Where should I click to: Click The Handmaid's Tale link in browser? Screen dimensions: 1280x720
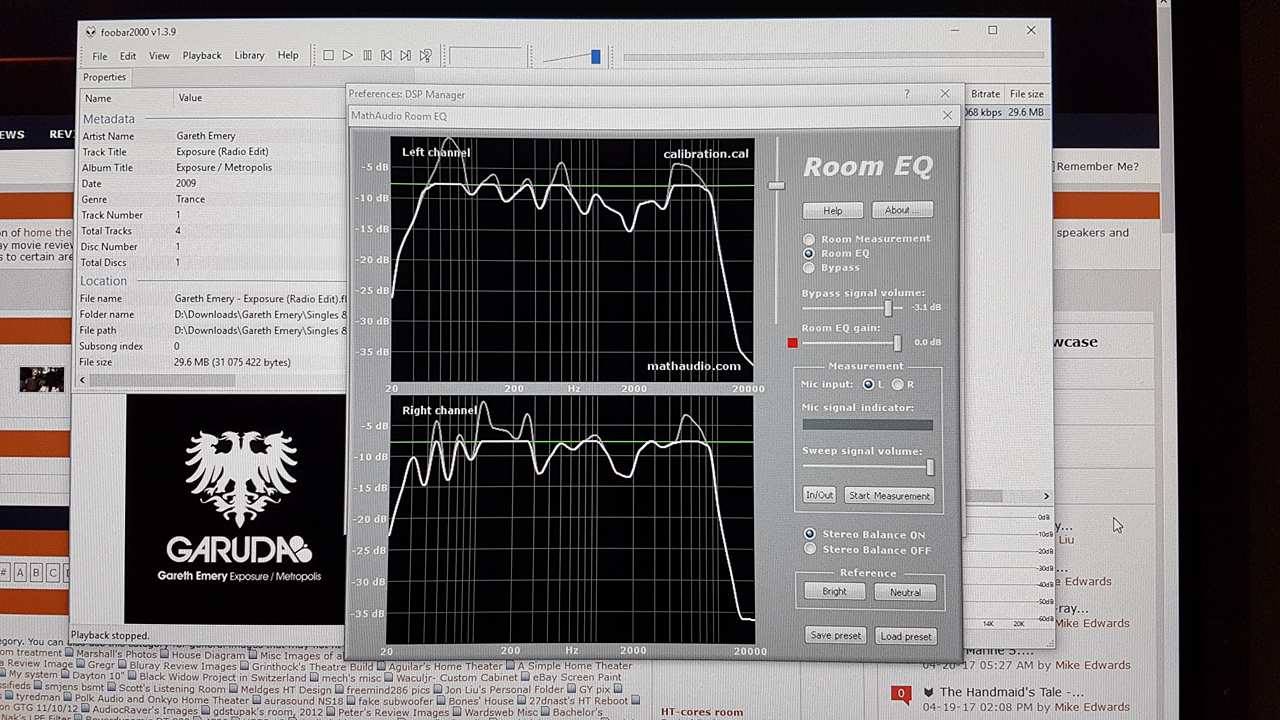pos(1011,692)
